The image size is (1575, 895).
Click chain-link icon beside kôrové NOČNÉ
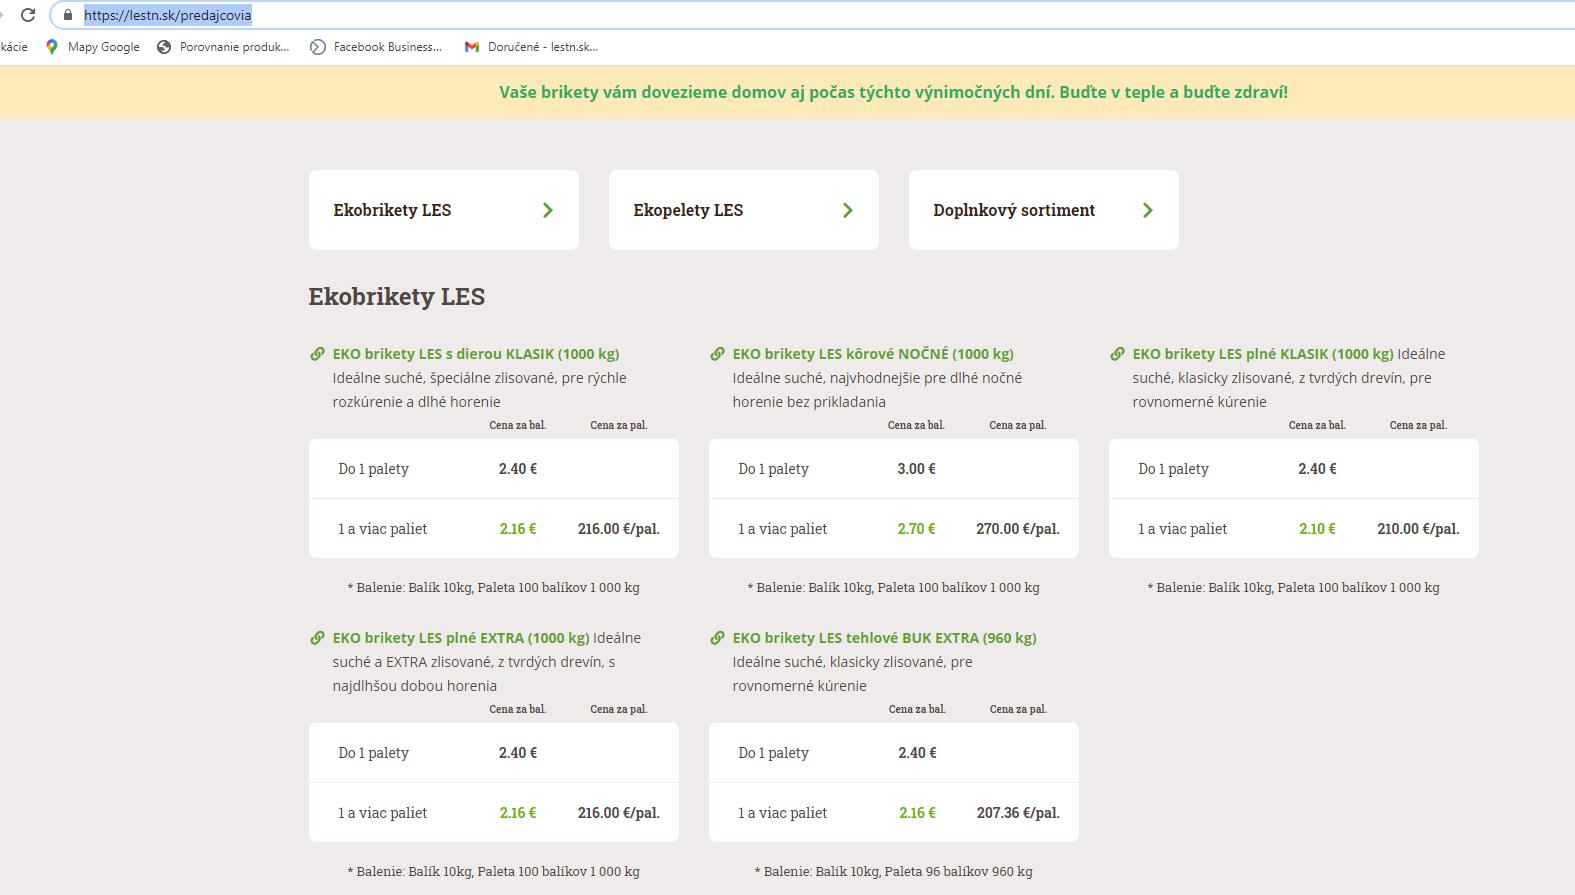point(717,354)
